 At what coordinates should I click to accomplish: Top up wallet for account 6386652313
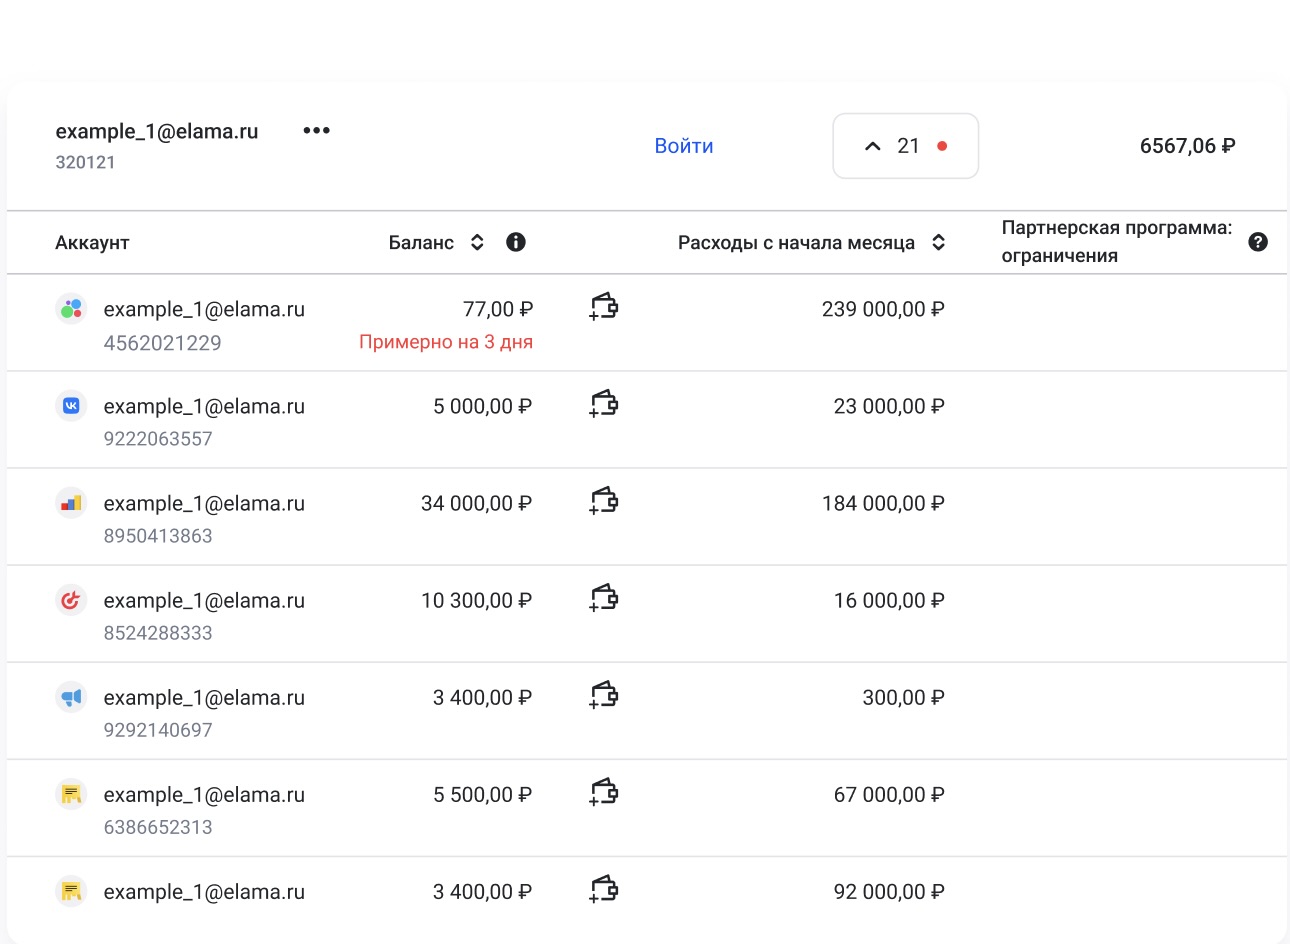(604, 791)
